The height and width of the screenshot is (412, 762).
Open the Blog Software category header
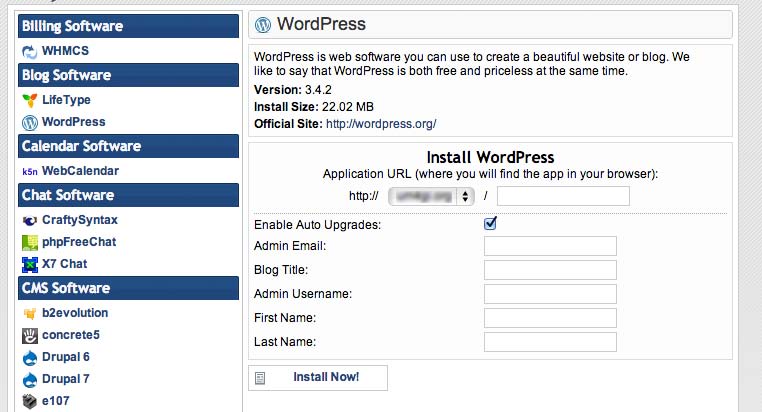128,75
